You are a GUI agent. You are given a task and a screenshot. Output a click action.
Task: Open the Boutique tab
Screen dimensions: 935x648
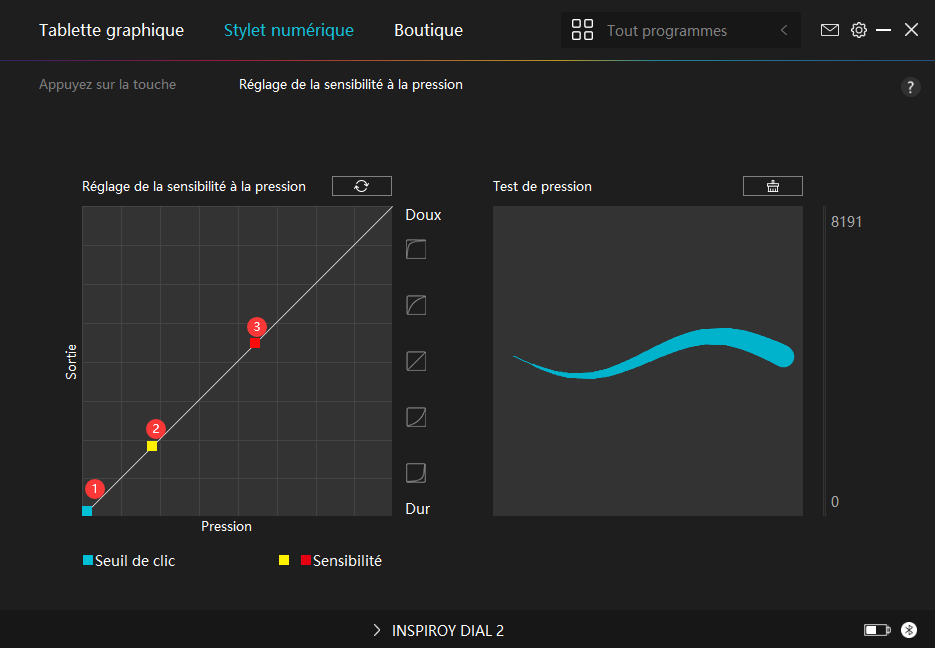(428, 30)
